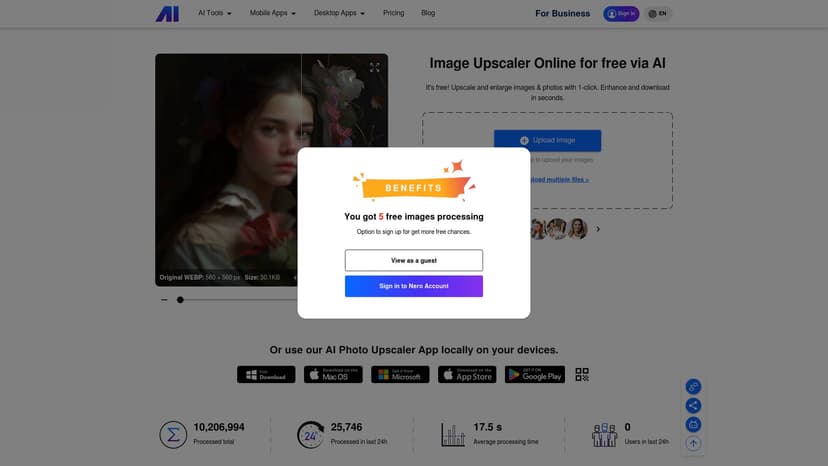This screenshot has height=466, width=828.
Task: Click Sign in to Nero Account button
Action: click(413, 286)
